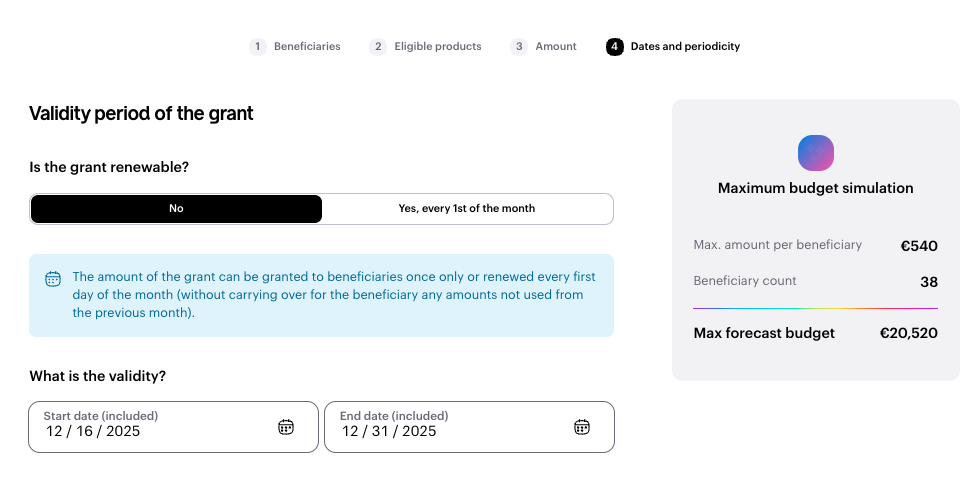
Task: Open the Amount step
Action: (x=556, y=46)
